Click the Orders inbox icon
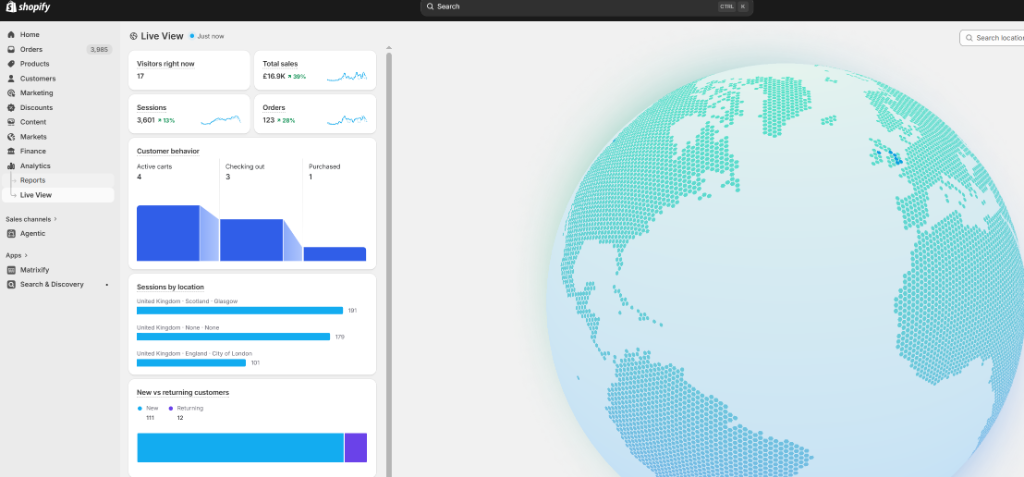The image size is (1024, 477). tap(11, 50)
